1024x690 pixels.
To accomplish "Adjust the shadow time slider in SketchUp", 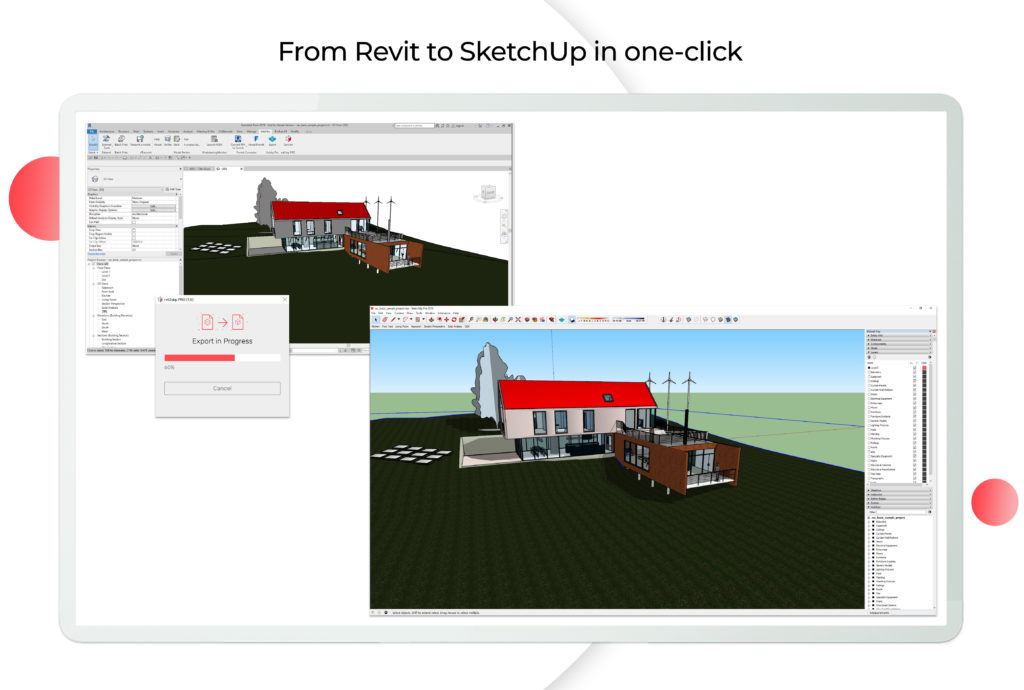I will pyautogui.click(x=628, y=319).
